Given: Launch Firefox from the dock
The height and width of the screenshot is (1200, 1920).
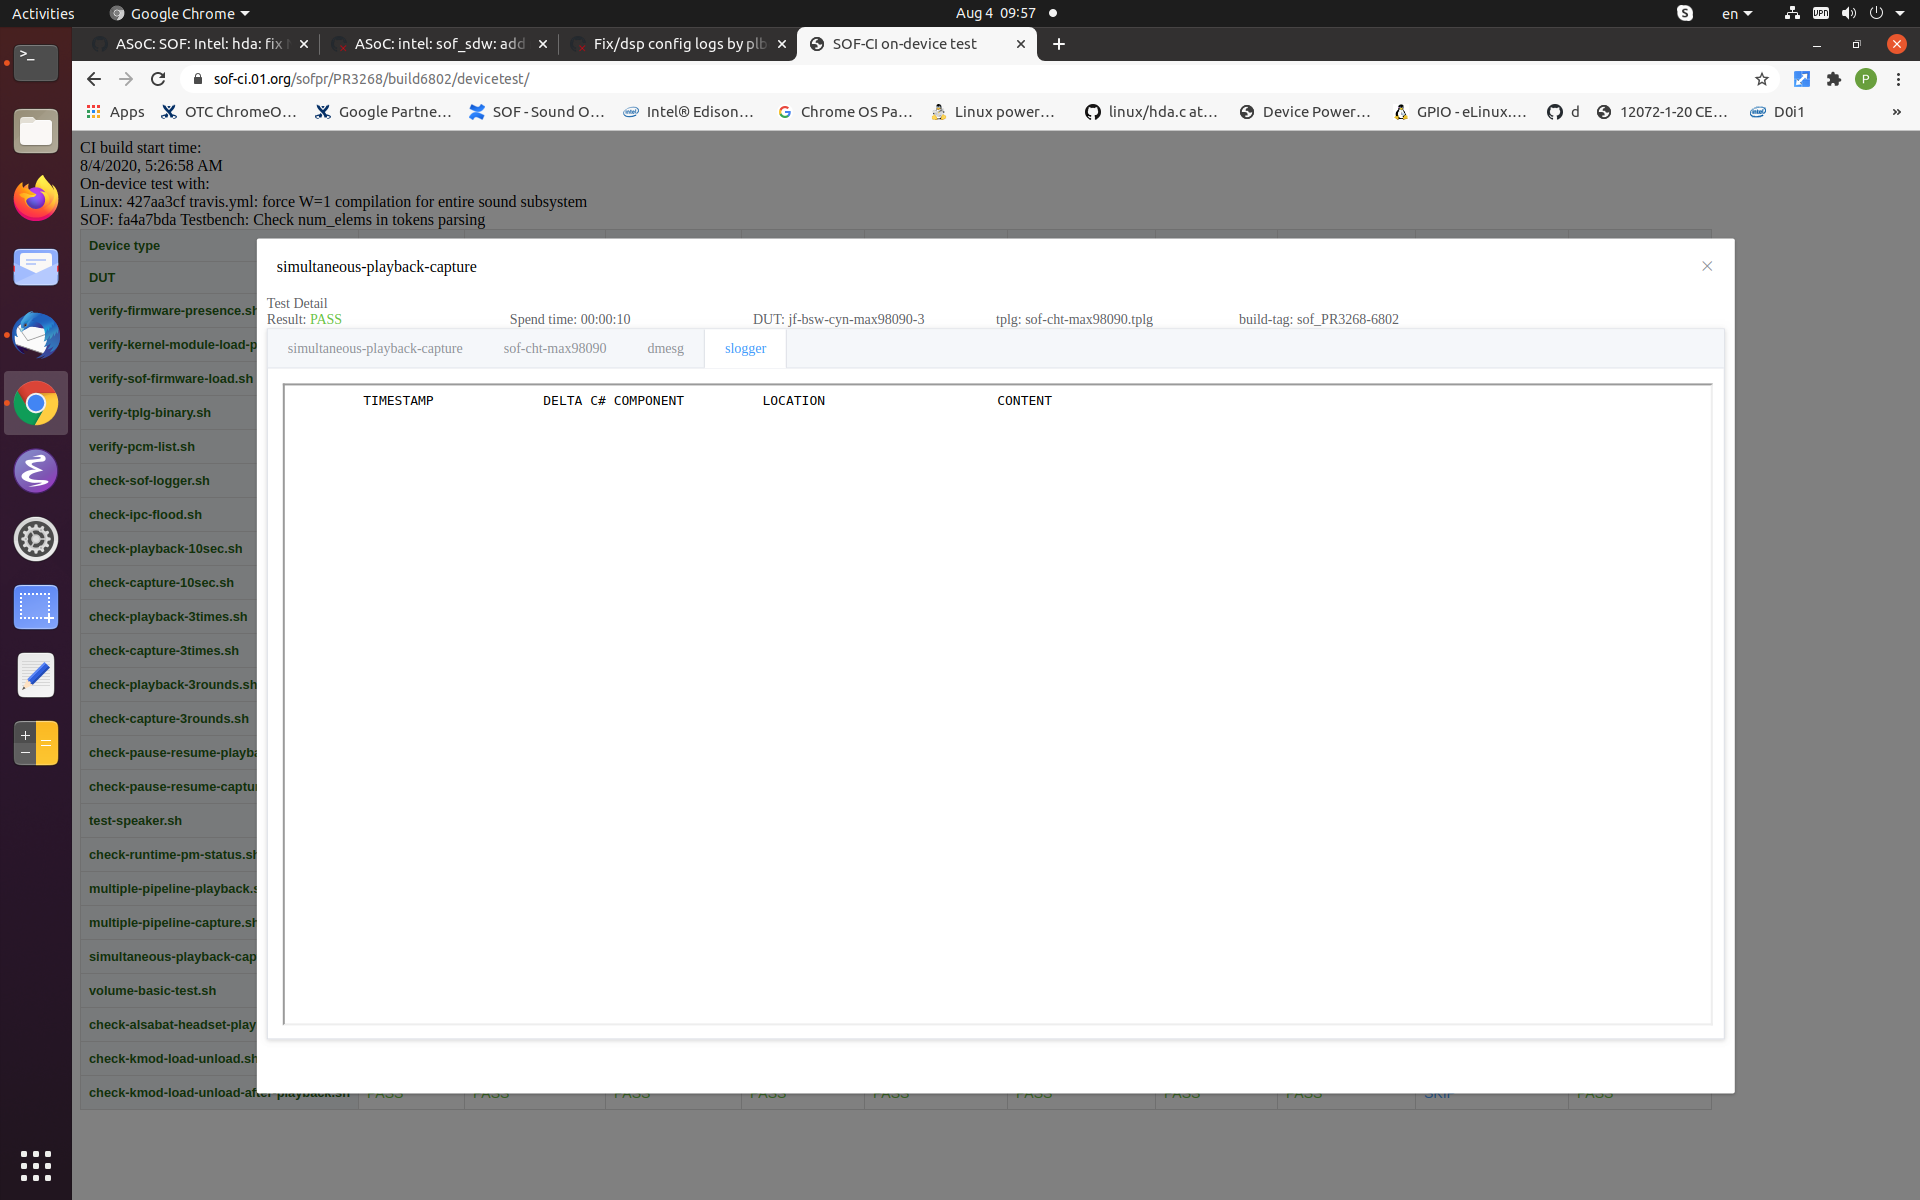Looking at the screenshot, I should pos(36,199).
